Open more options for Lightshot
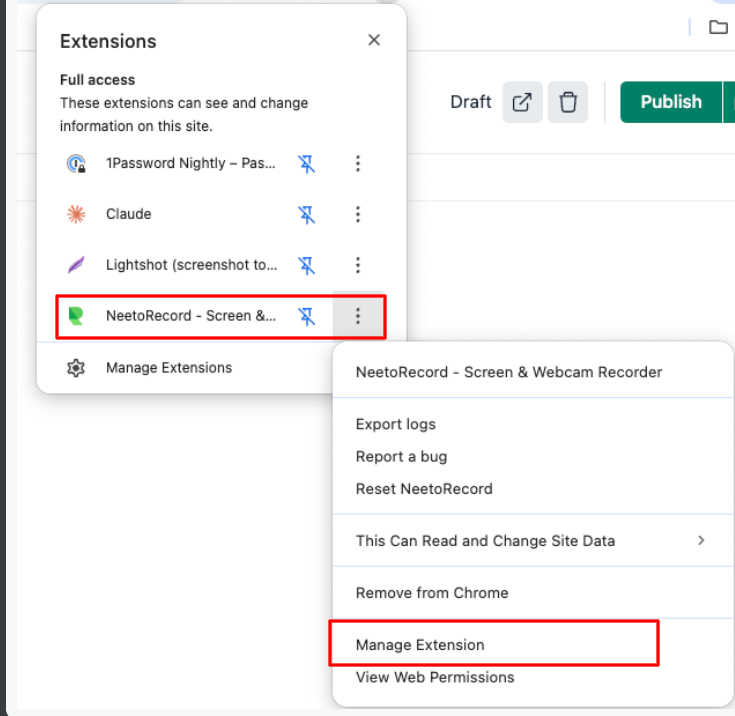 [x=358, y=265]
